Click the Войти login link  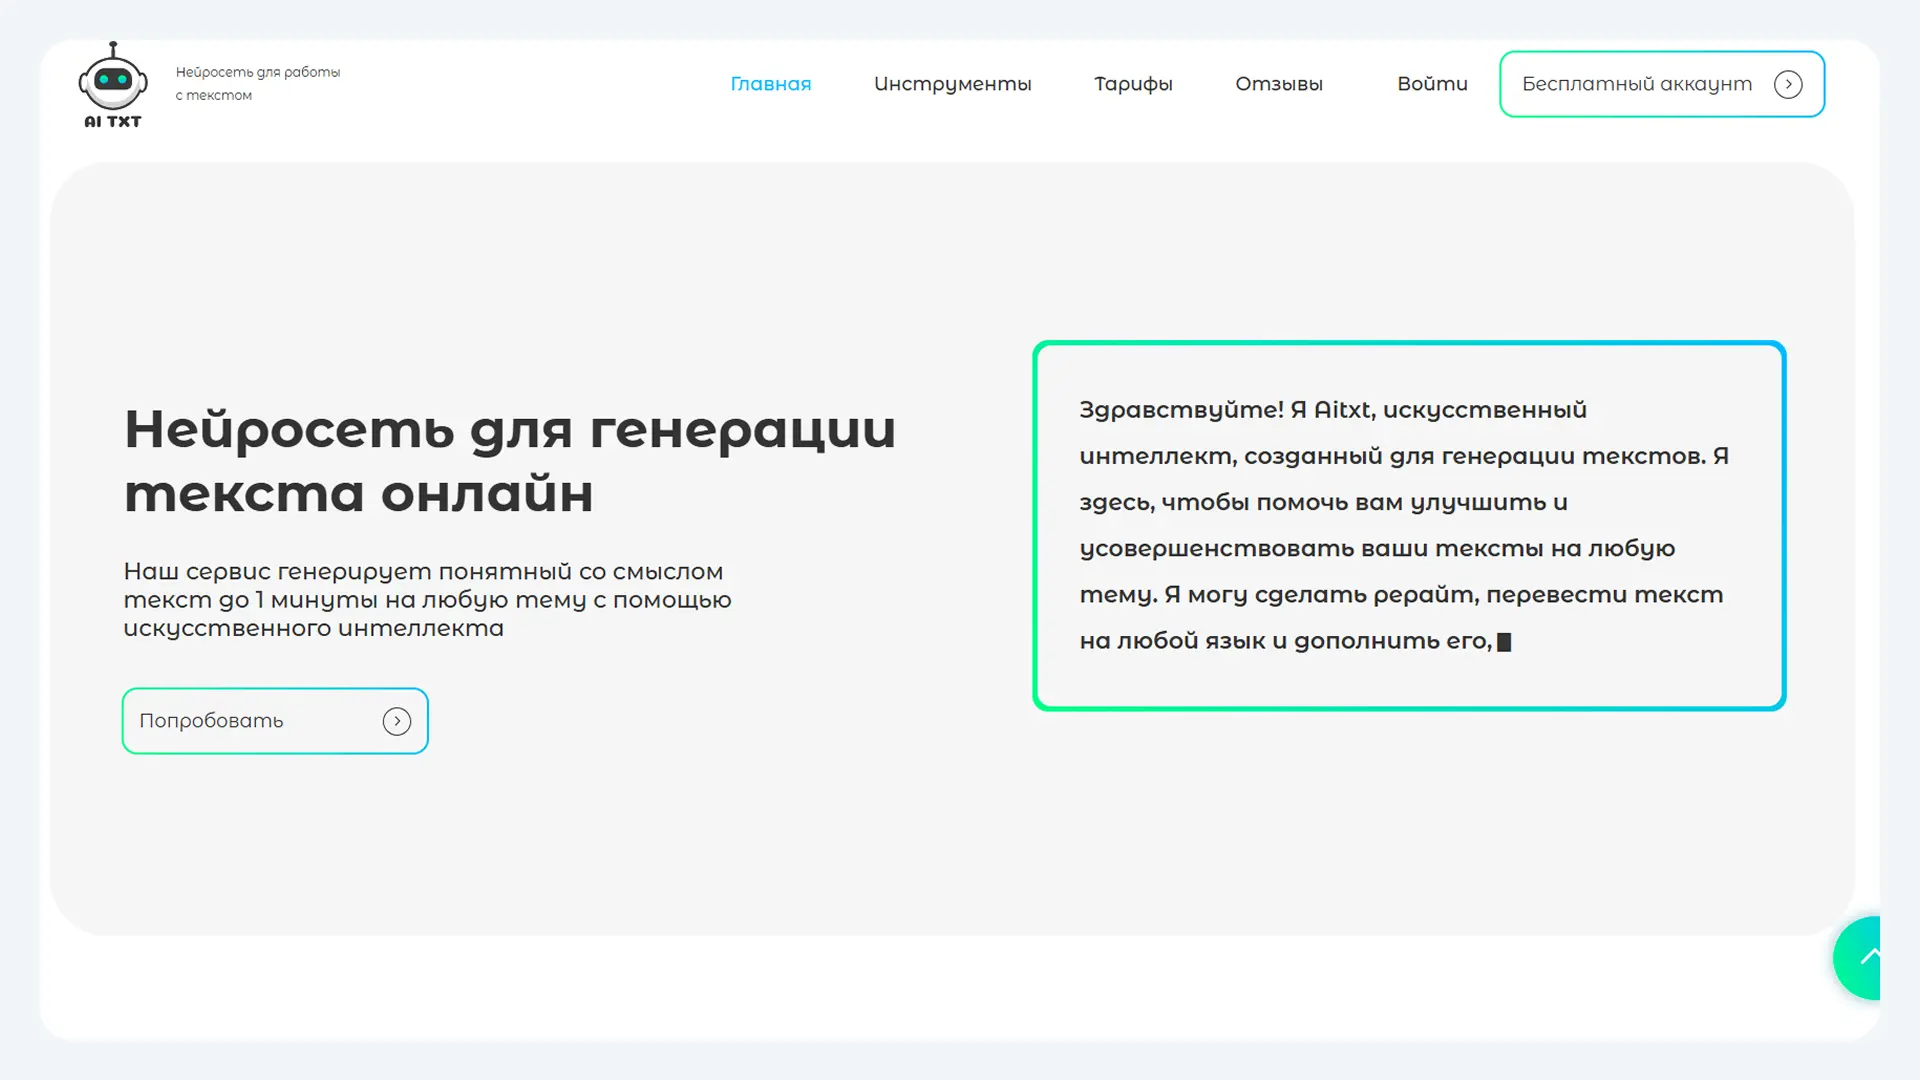pos(1432,84)
